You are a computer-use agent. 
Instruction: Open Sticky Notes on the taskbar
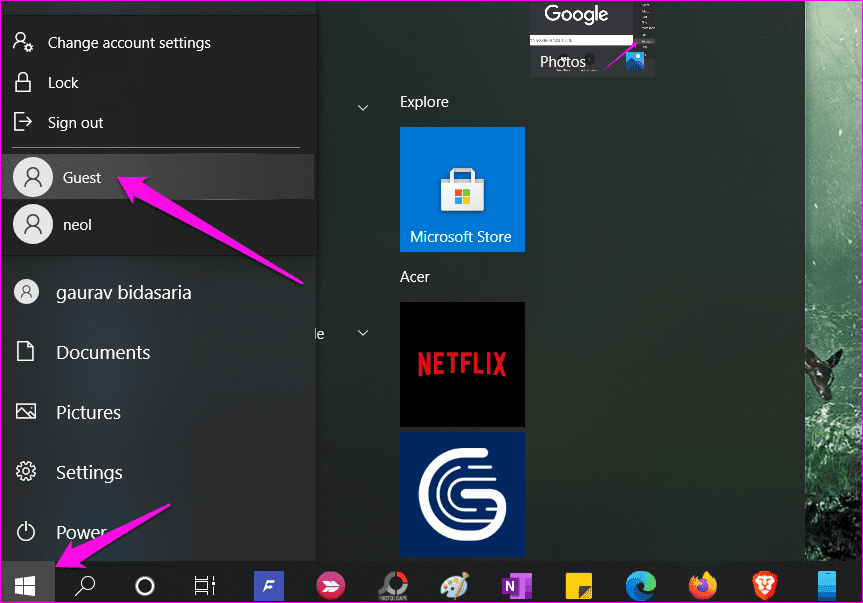pos(579,585)
